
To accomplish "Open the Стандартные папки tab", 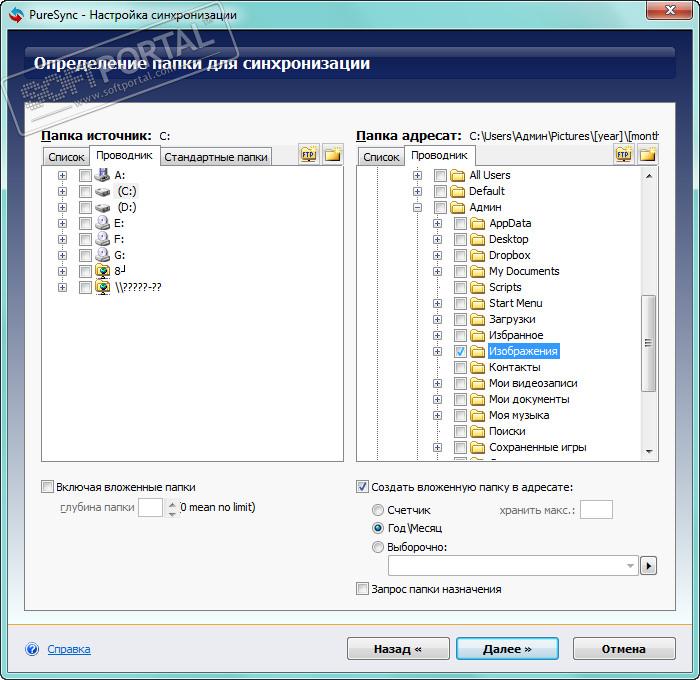I will pyautogui.click(x=216, y=157).
